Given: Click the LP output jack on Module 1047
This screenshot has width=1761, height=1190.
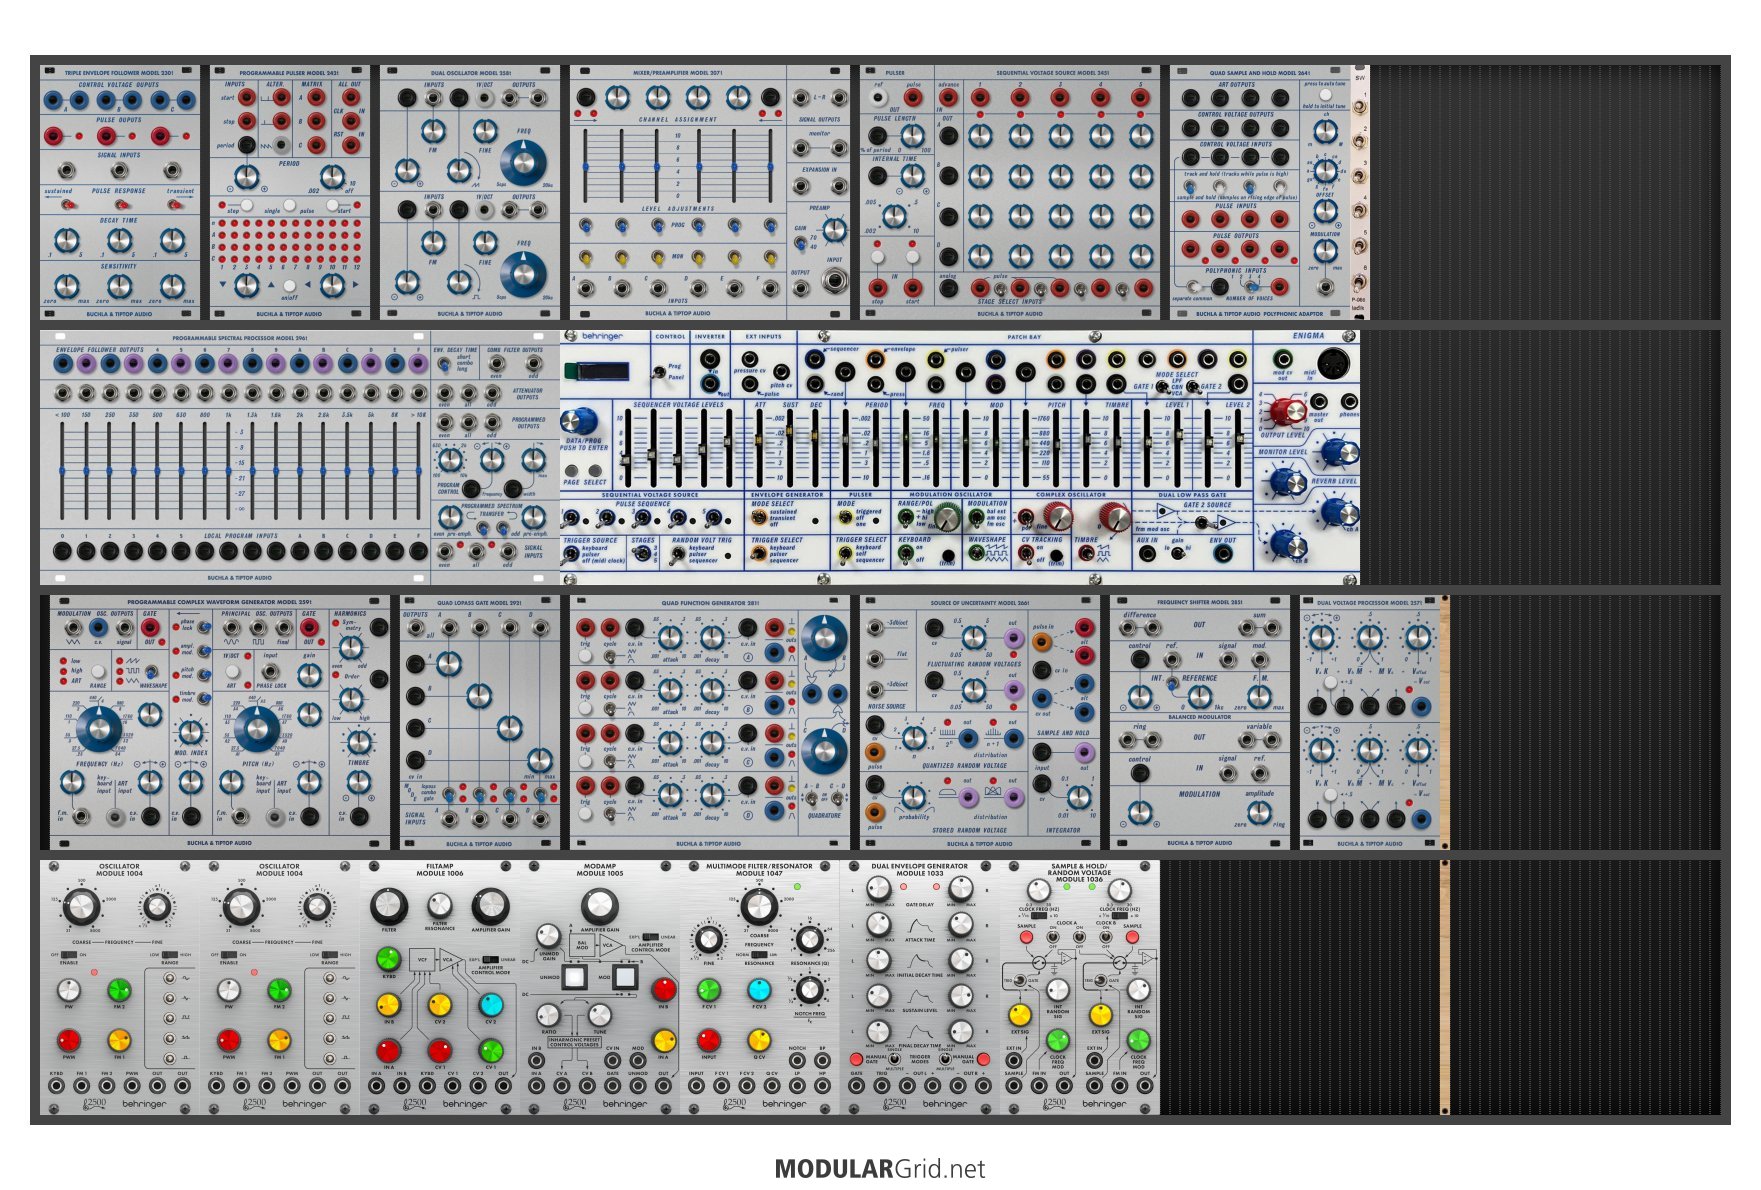Looking at the screenshot, I should 797,1085.
